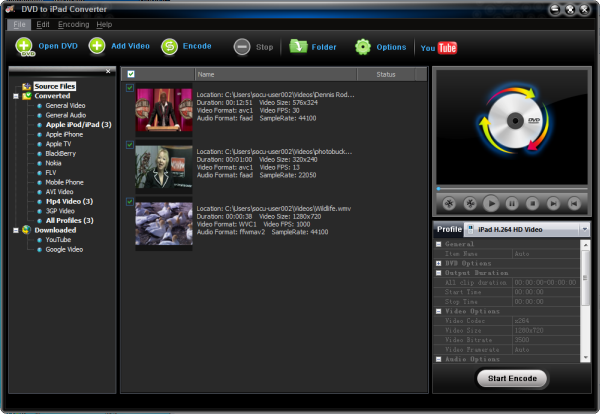Select All Profiles (3) category

point(70,220)
